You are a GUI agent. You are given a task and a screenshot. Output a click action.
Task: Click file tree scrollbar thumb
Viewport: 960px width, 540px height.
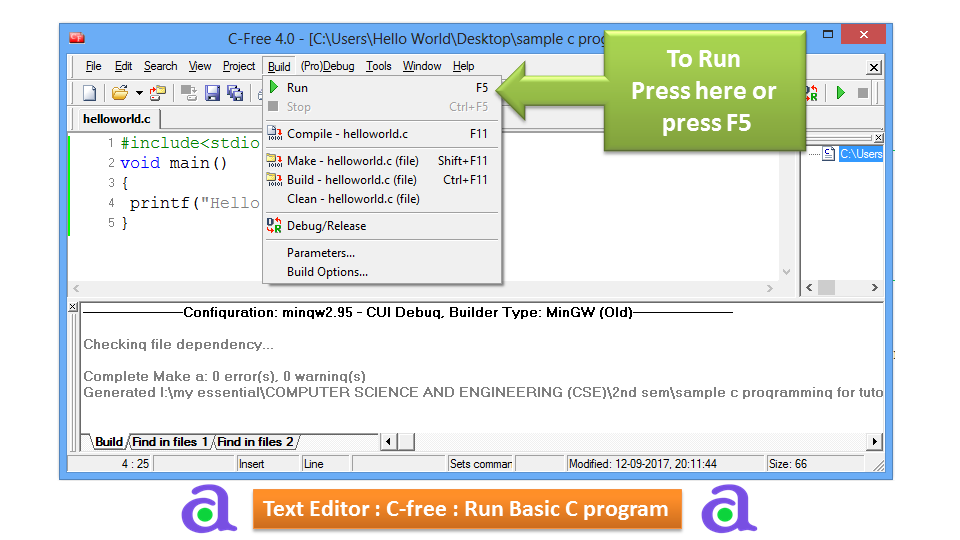[827, 287]
